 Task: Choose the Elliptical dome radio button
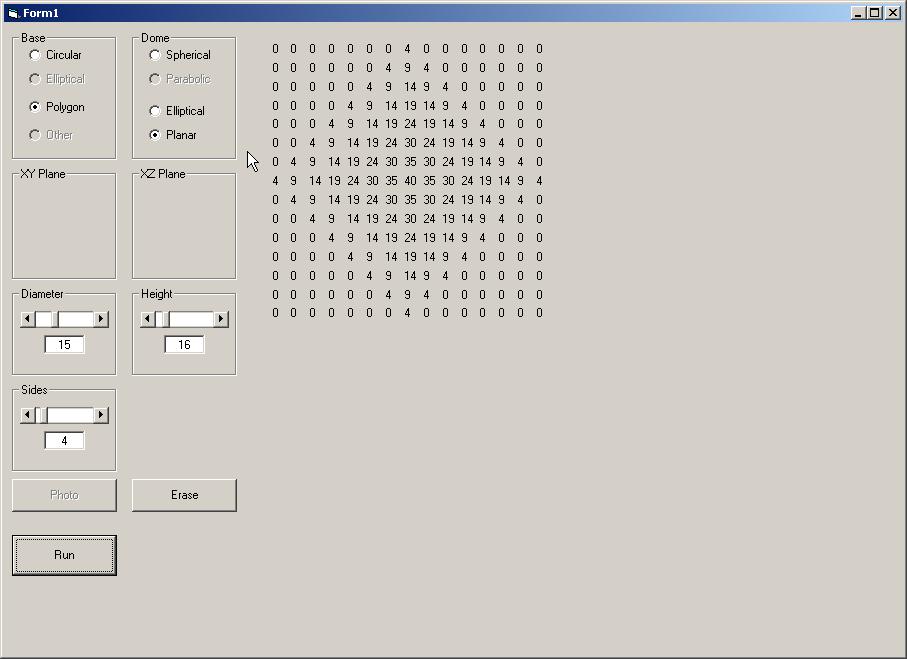(177, 111)
